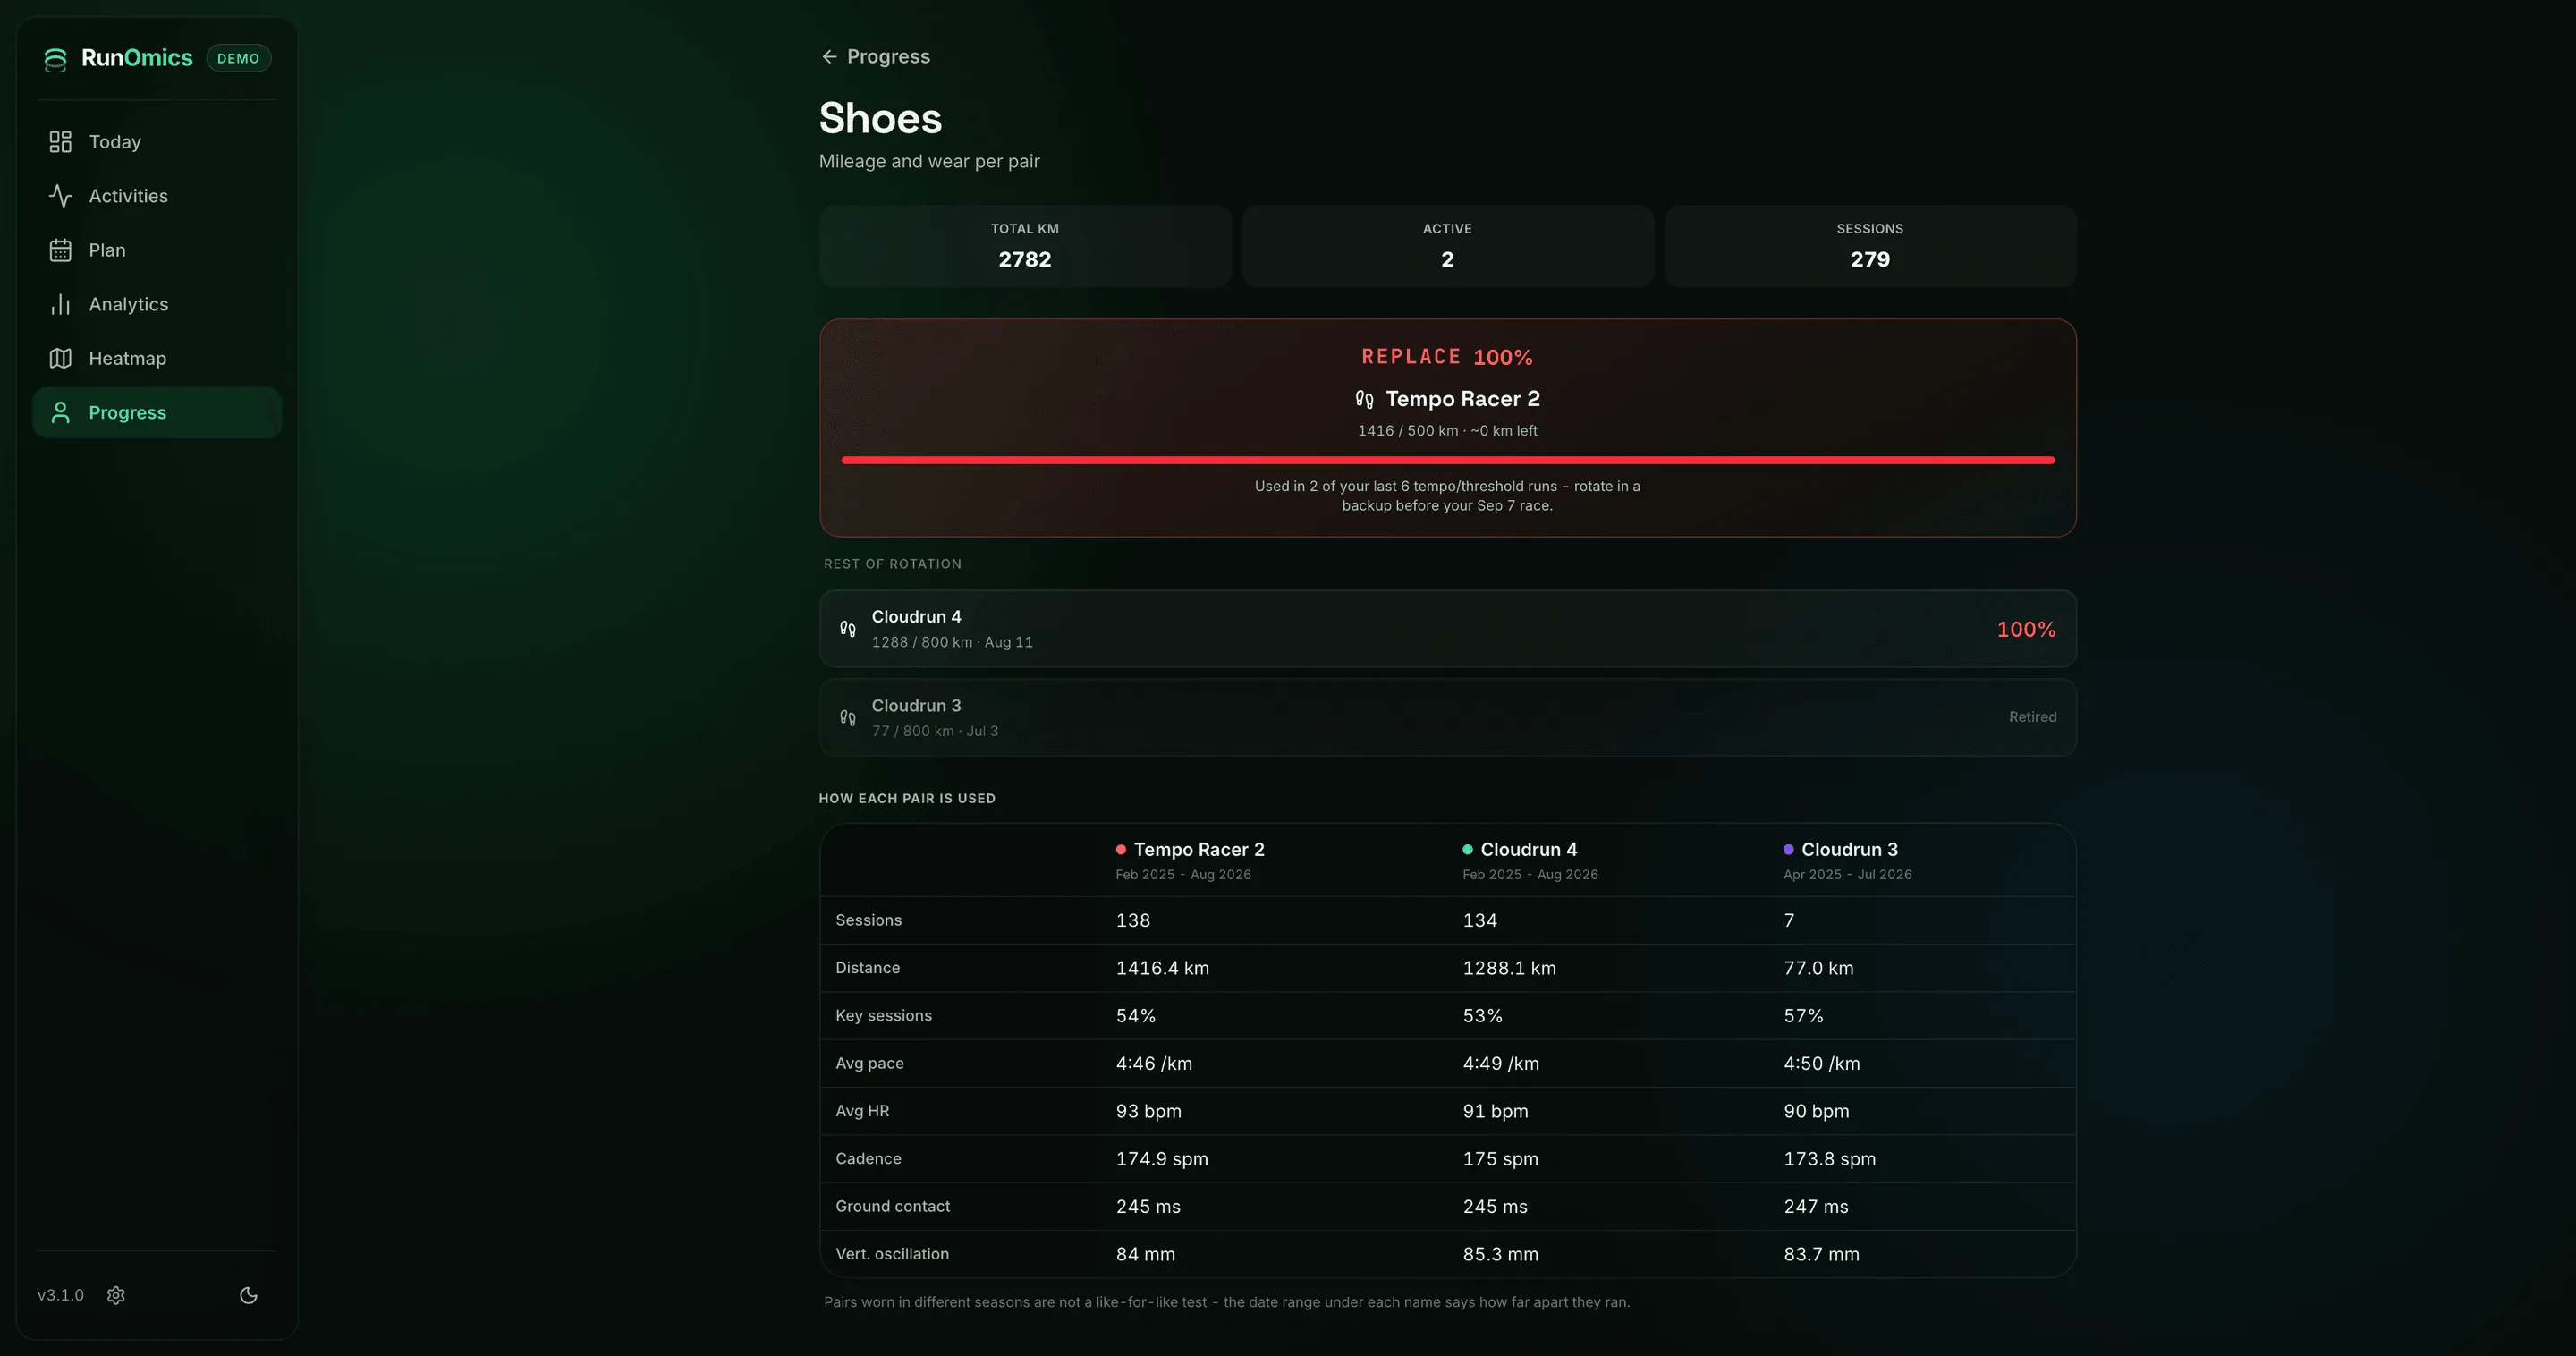Select the active Progress menu item
This screenshot has height=1356, width=2576.
pos(157,412)
